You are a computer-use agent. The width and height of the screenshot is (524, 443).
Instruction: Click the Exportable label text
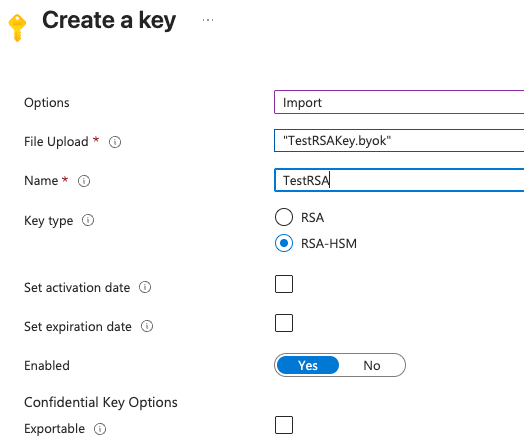click(x=54, y=429)
